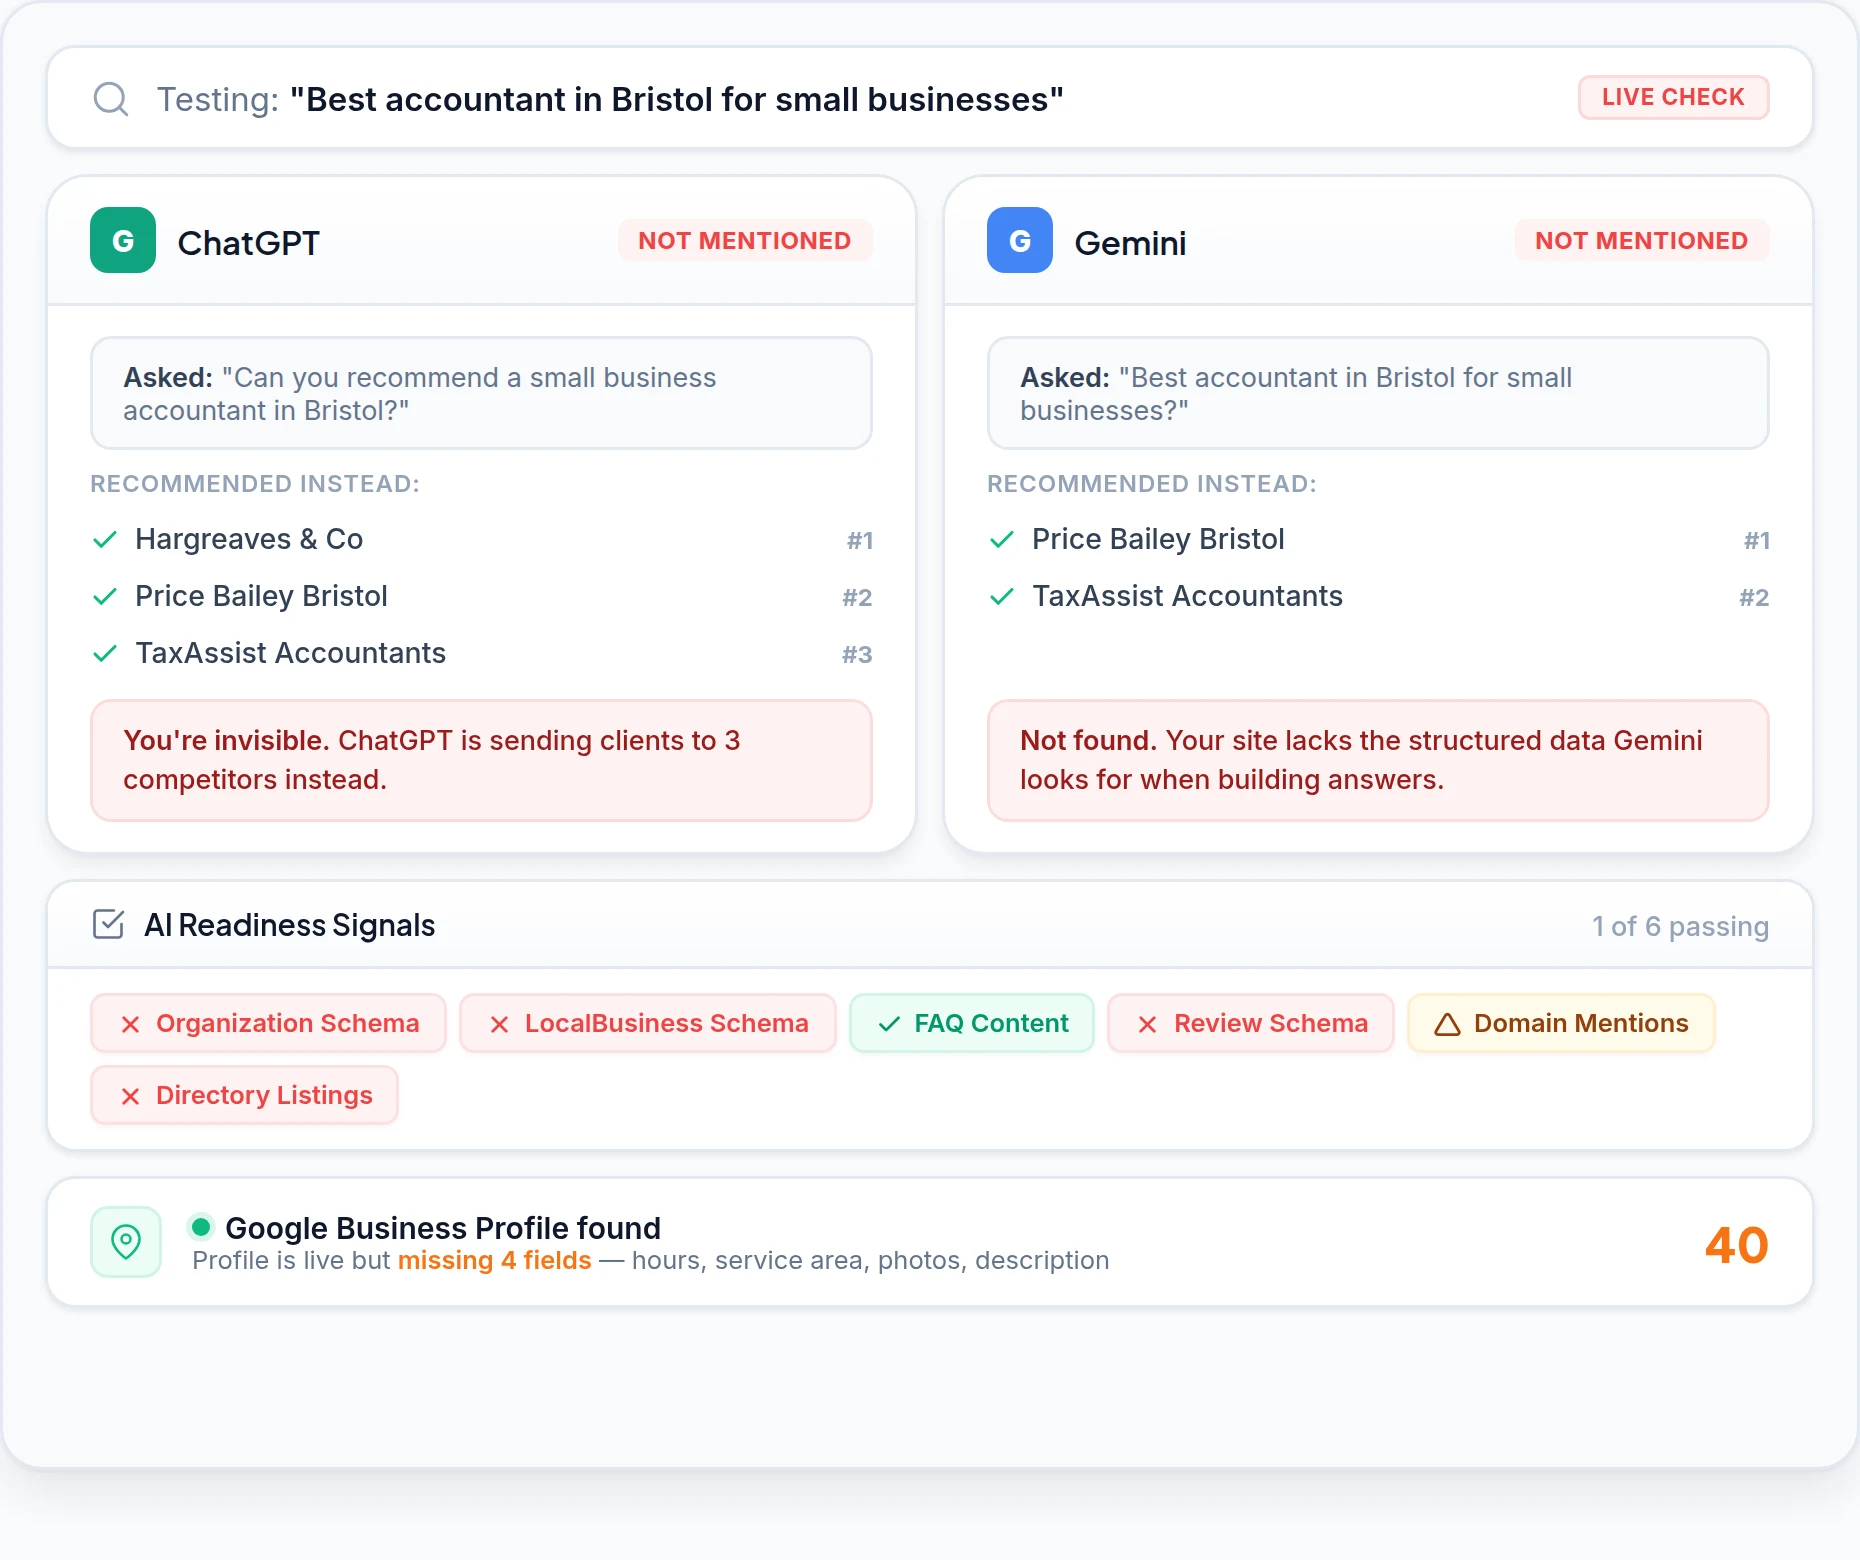Select the LocalBusiness Schema chip

[x=648, y=1023]
